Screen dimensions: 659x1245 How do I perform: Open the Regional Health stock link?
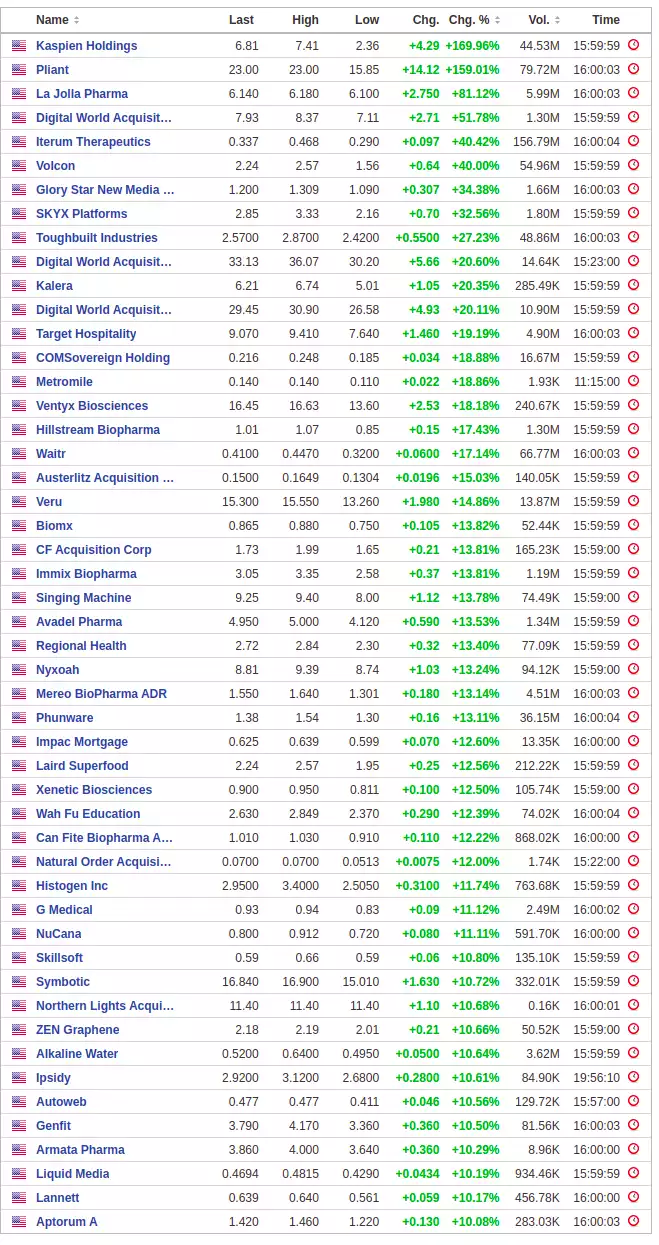[81, 646]
